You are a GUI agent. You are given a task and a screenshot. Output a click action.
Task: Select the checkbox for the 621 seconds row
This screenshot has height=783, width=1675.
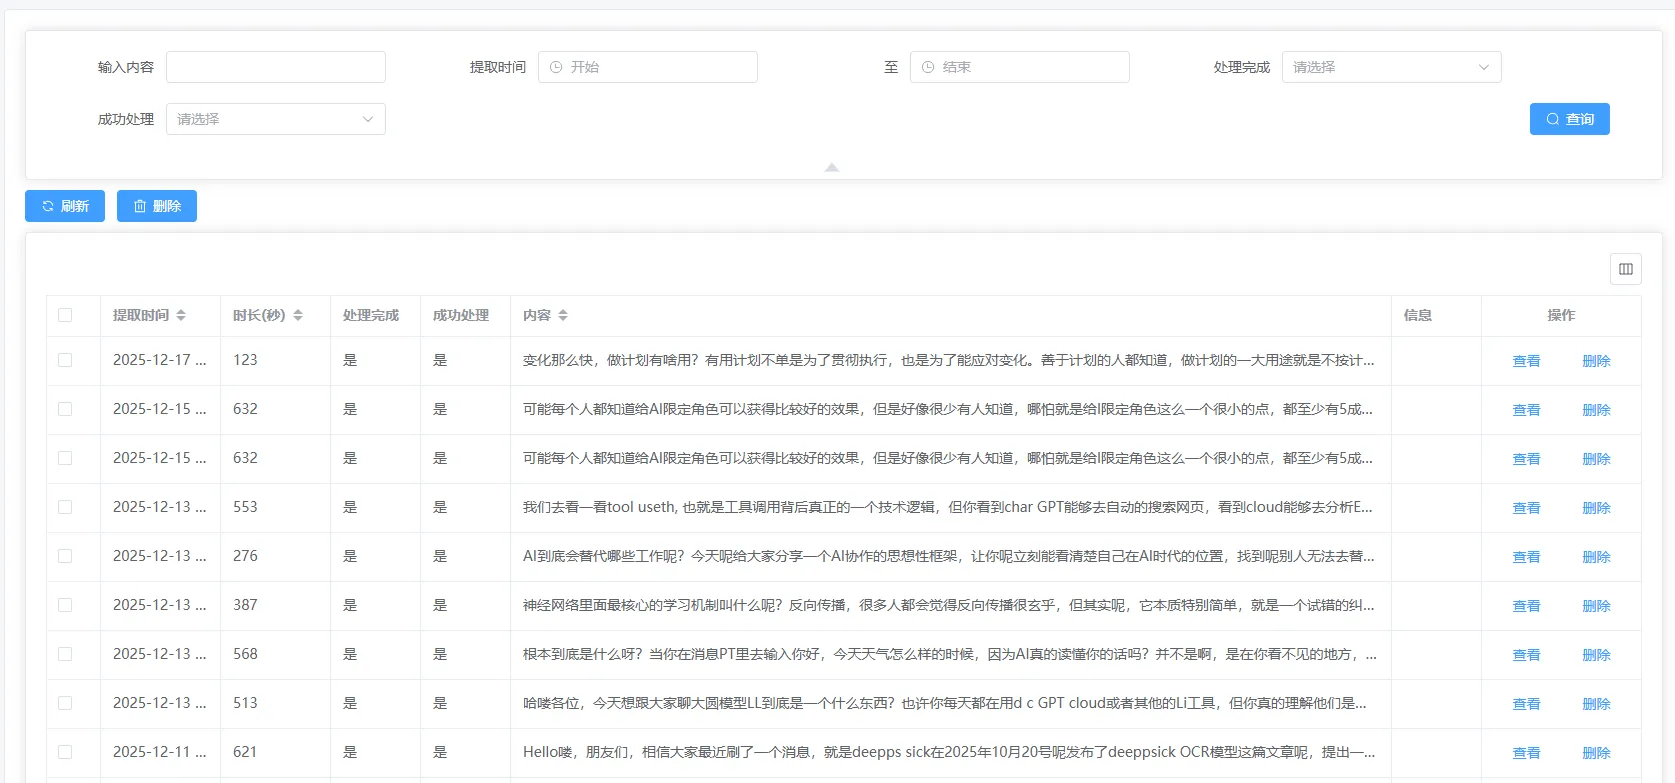[x=65, y=752]
